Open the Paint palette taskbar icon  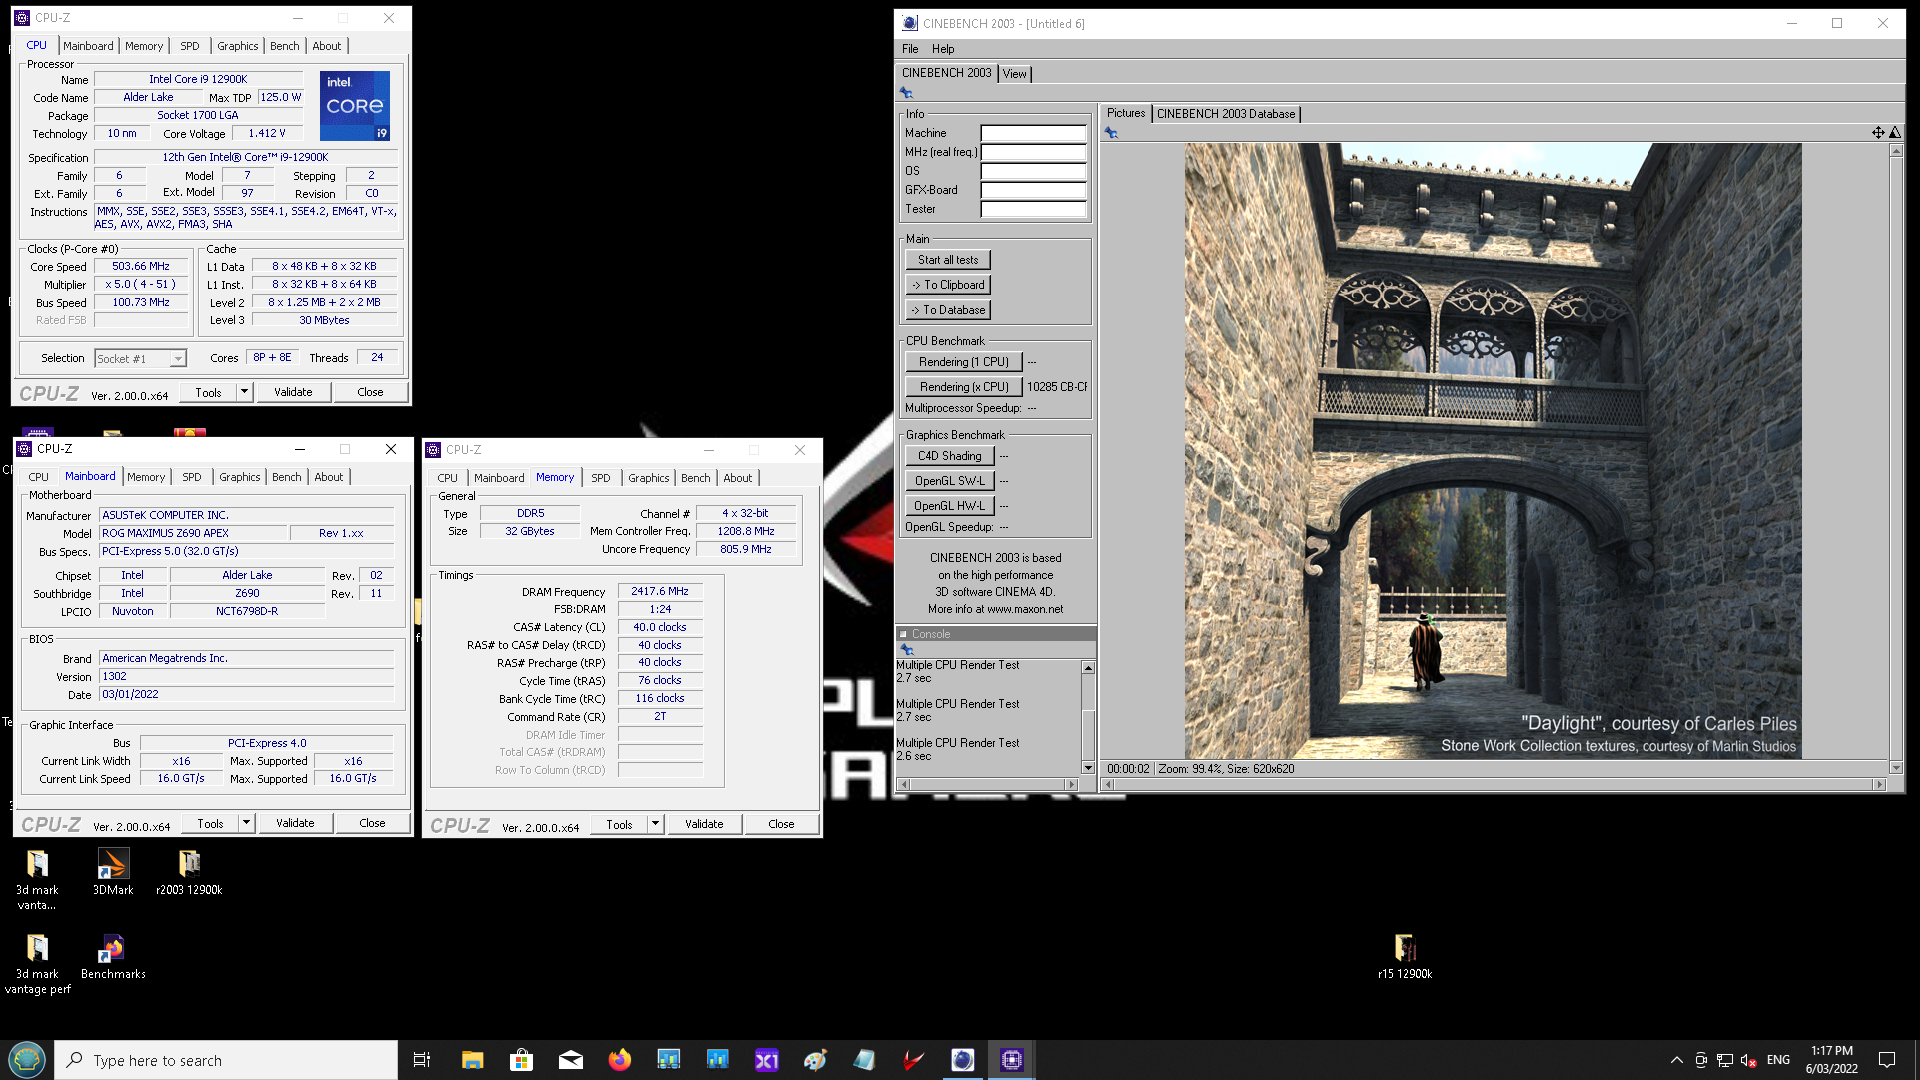[816, 1060]
